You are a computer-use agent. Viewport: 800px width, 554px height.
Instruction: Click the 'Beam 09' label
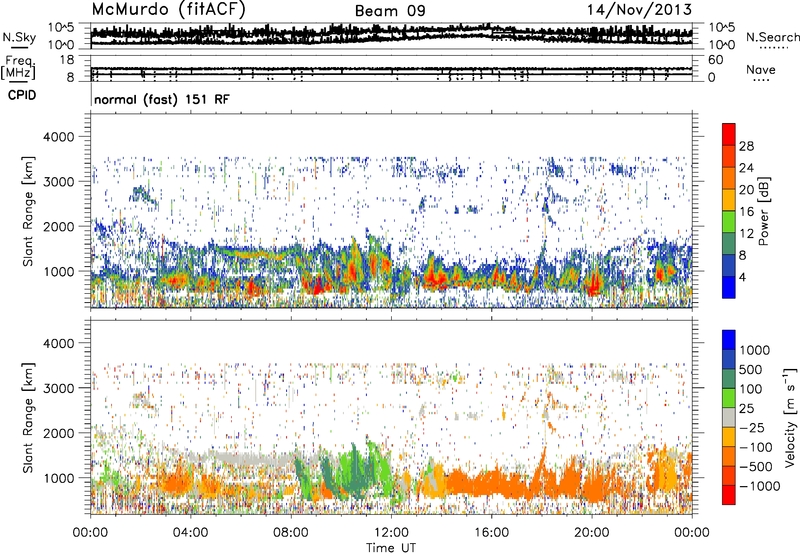[390, 11]
